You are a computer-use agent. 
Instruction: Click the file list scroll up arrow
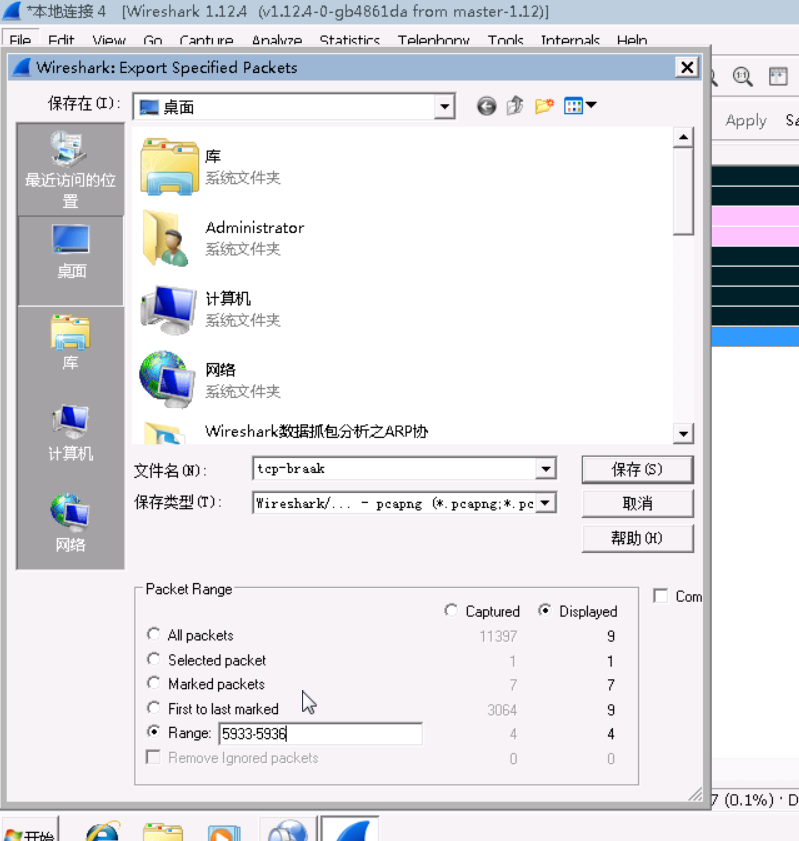click(683, 138)
